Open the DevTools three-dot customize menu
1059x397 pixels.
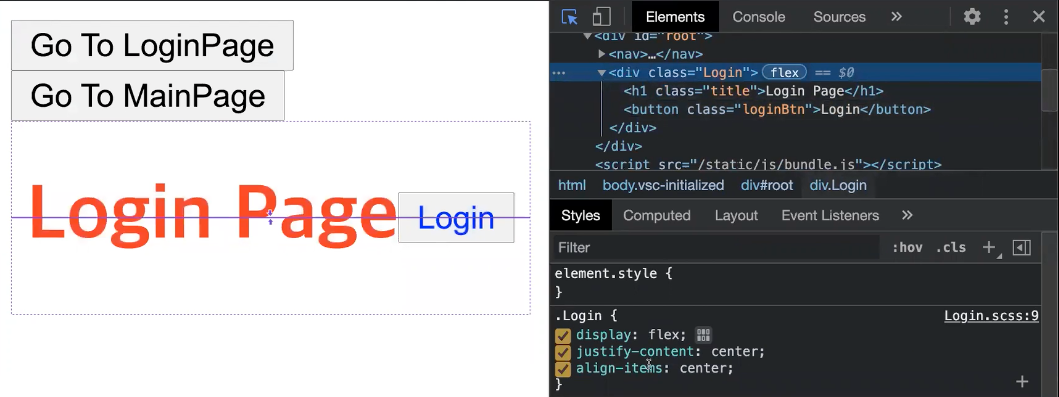tap(1006, 17)
